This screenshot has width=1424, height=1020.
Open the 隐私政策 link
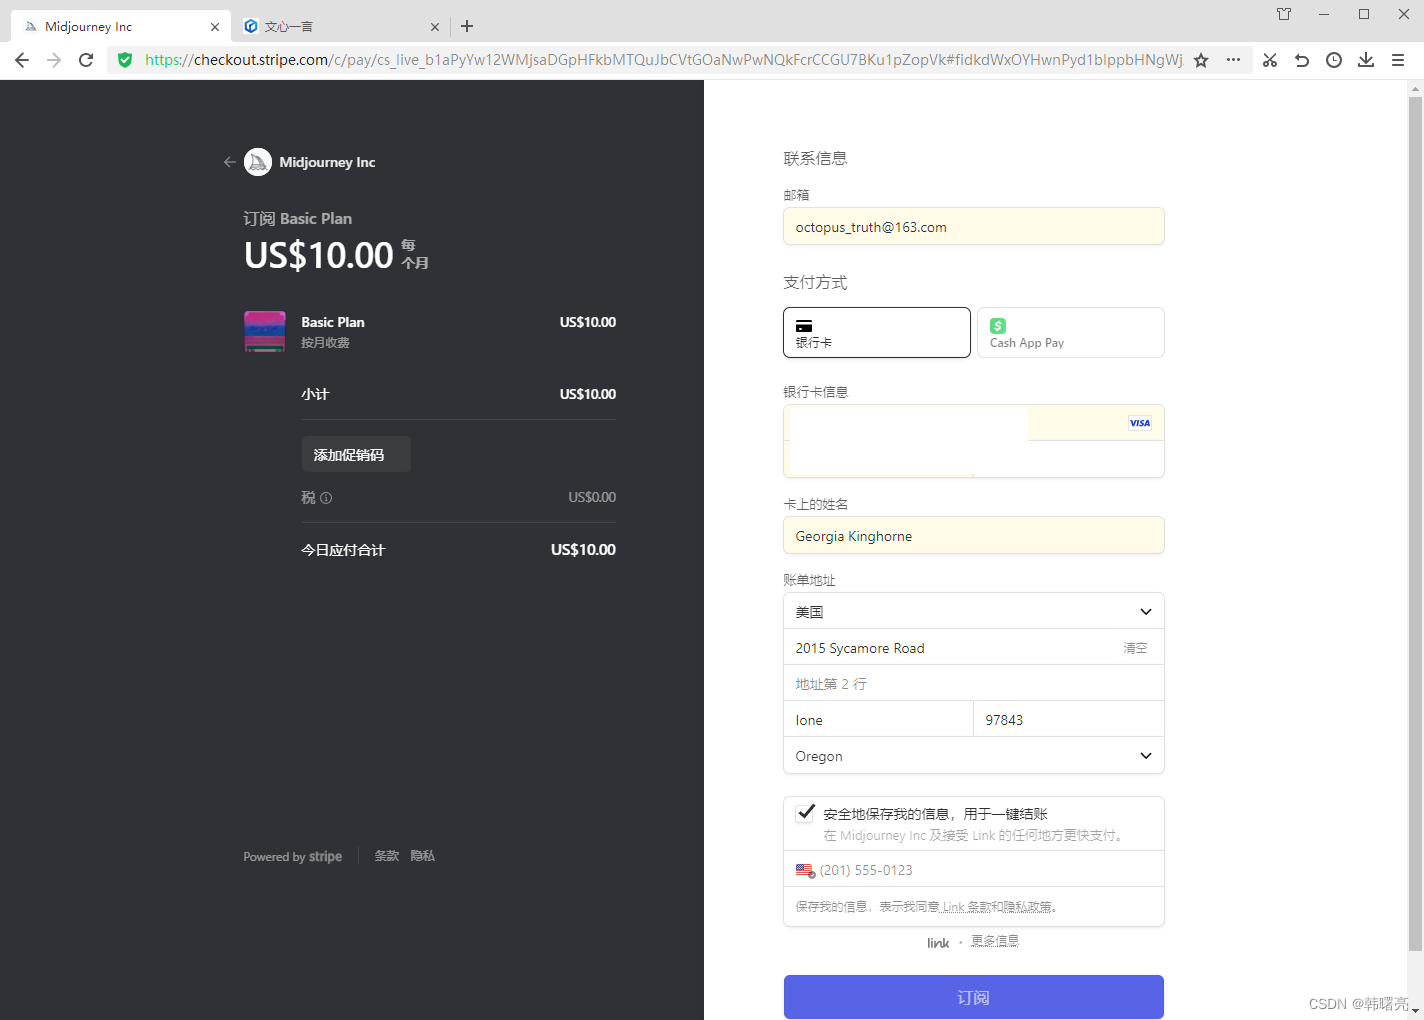click(1028, 907)
